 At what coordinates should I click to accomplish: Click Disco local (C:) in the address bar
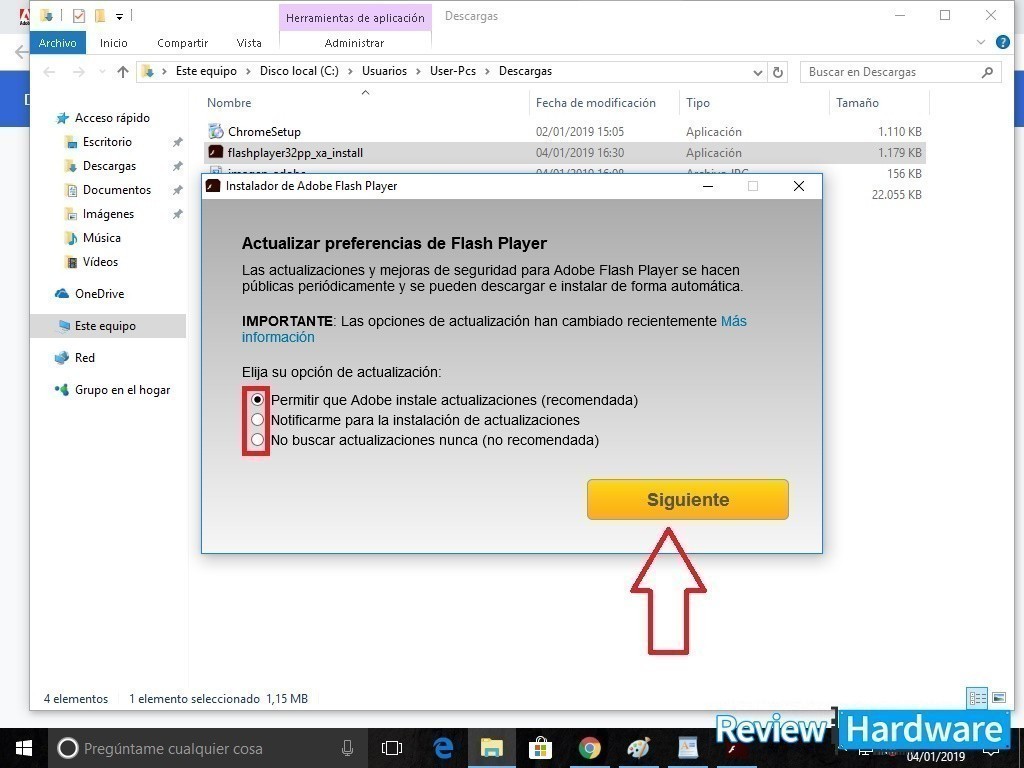(299, 71)
